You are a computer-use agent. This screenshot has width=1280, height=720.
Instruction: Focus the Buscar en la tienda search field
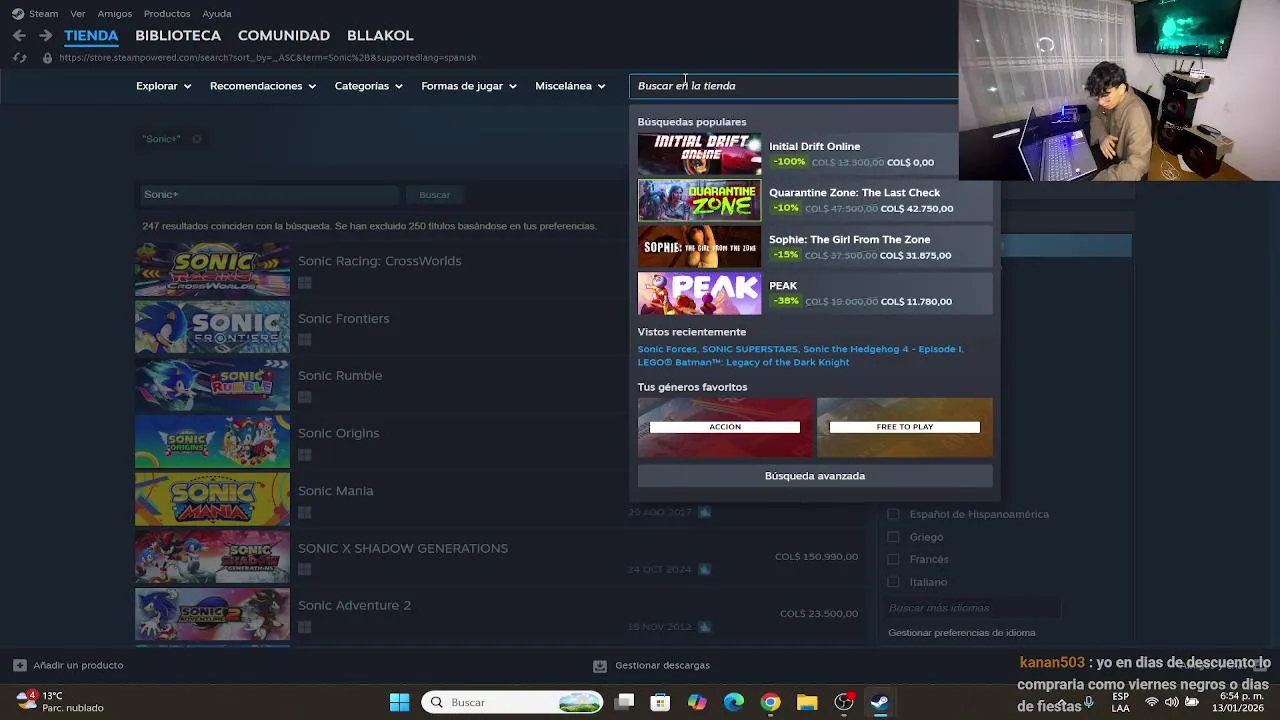[x=795, y=86]
